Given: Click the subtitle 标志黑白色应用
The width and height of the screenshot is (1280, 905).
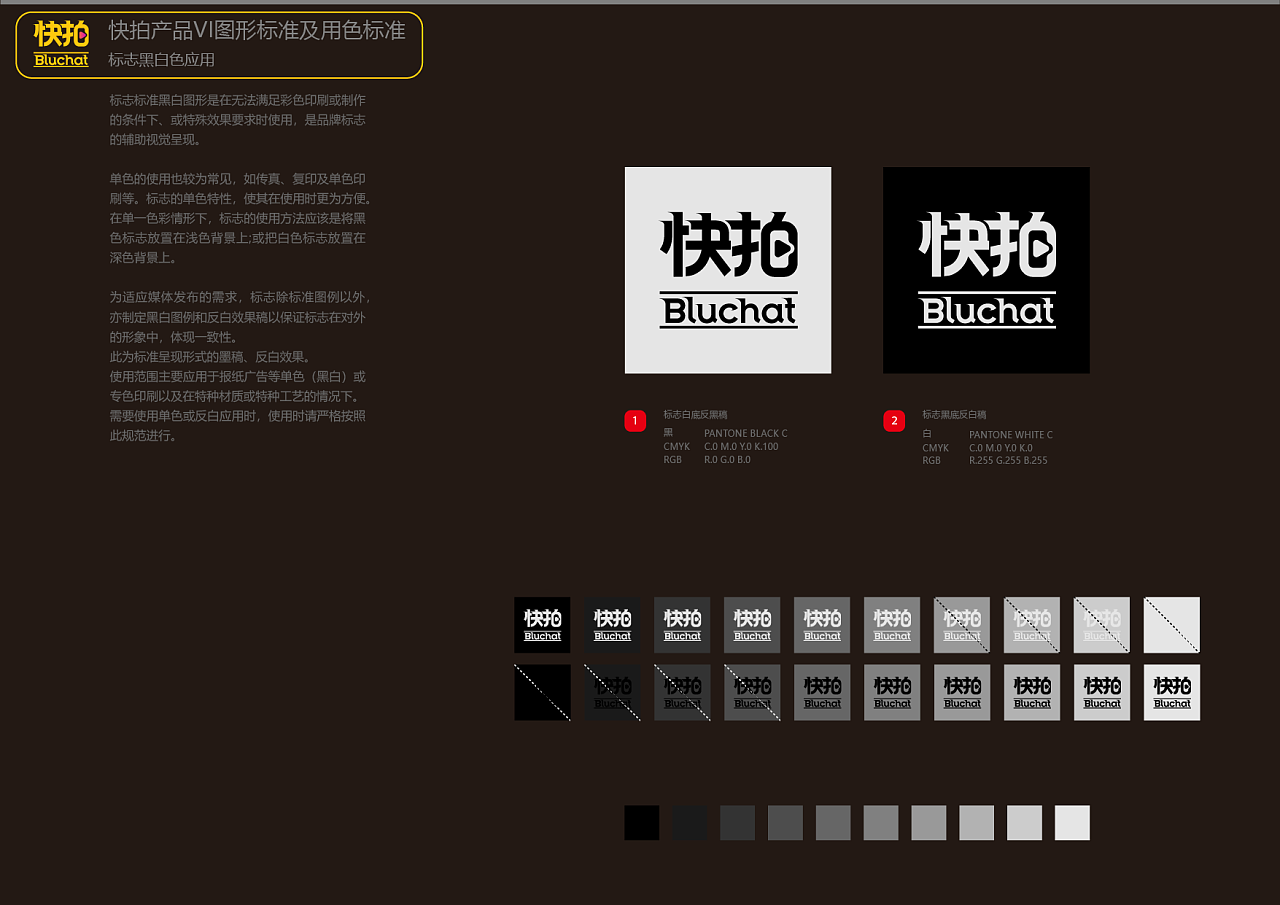Looking at the screenshot, I should click(x=162, y=60).
